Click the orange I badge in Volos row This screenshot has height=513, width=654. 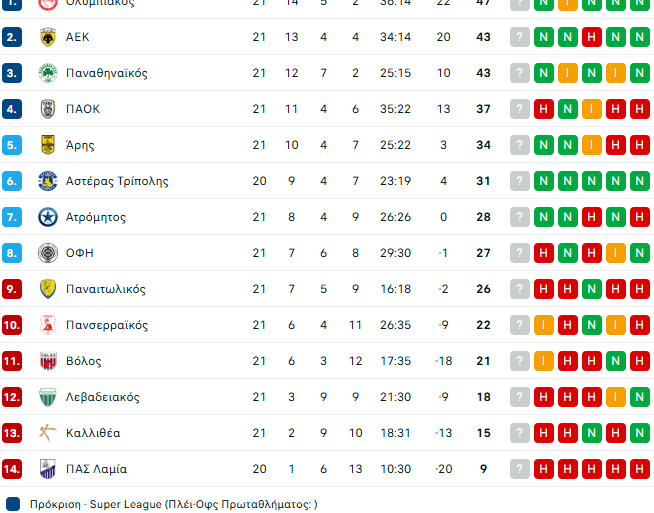coord(544,361)
